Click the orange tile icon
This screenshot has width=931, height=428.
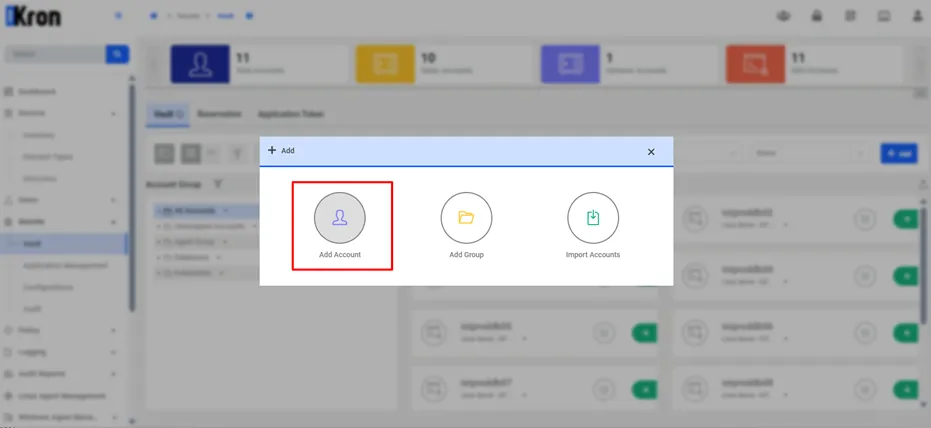(x=755, y=64)
